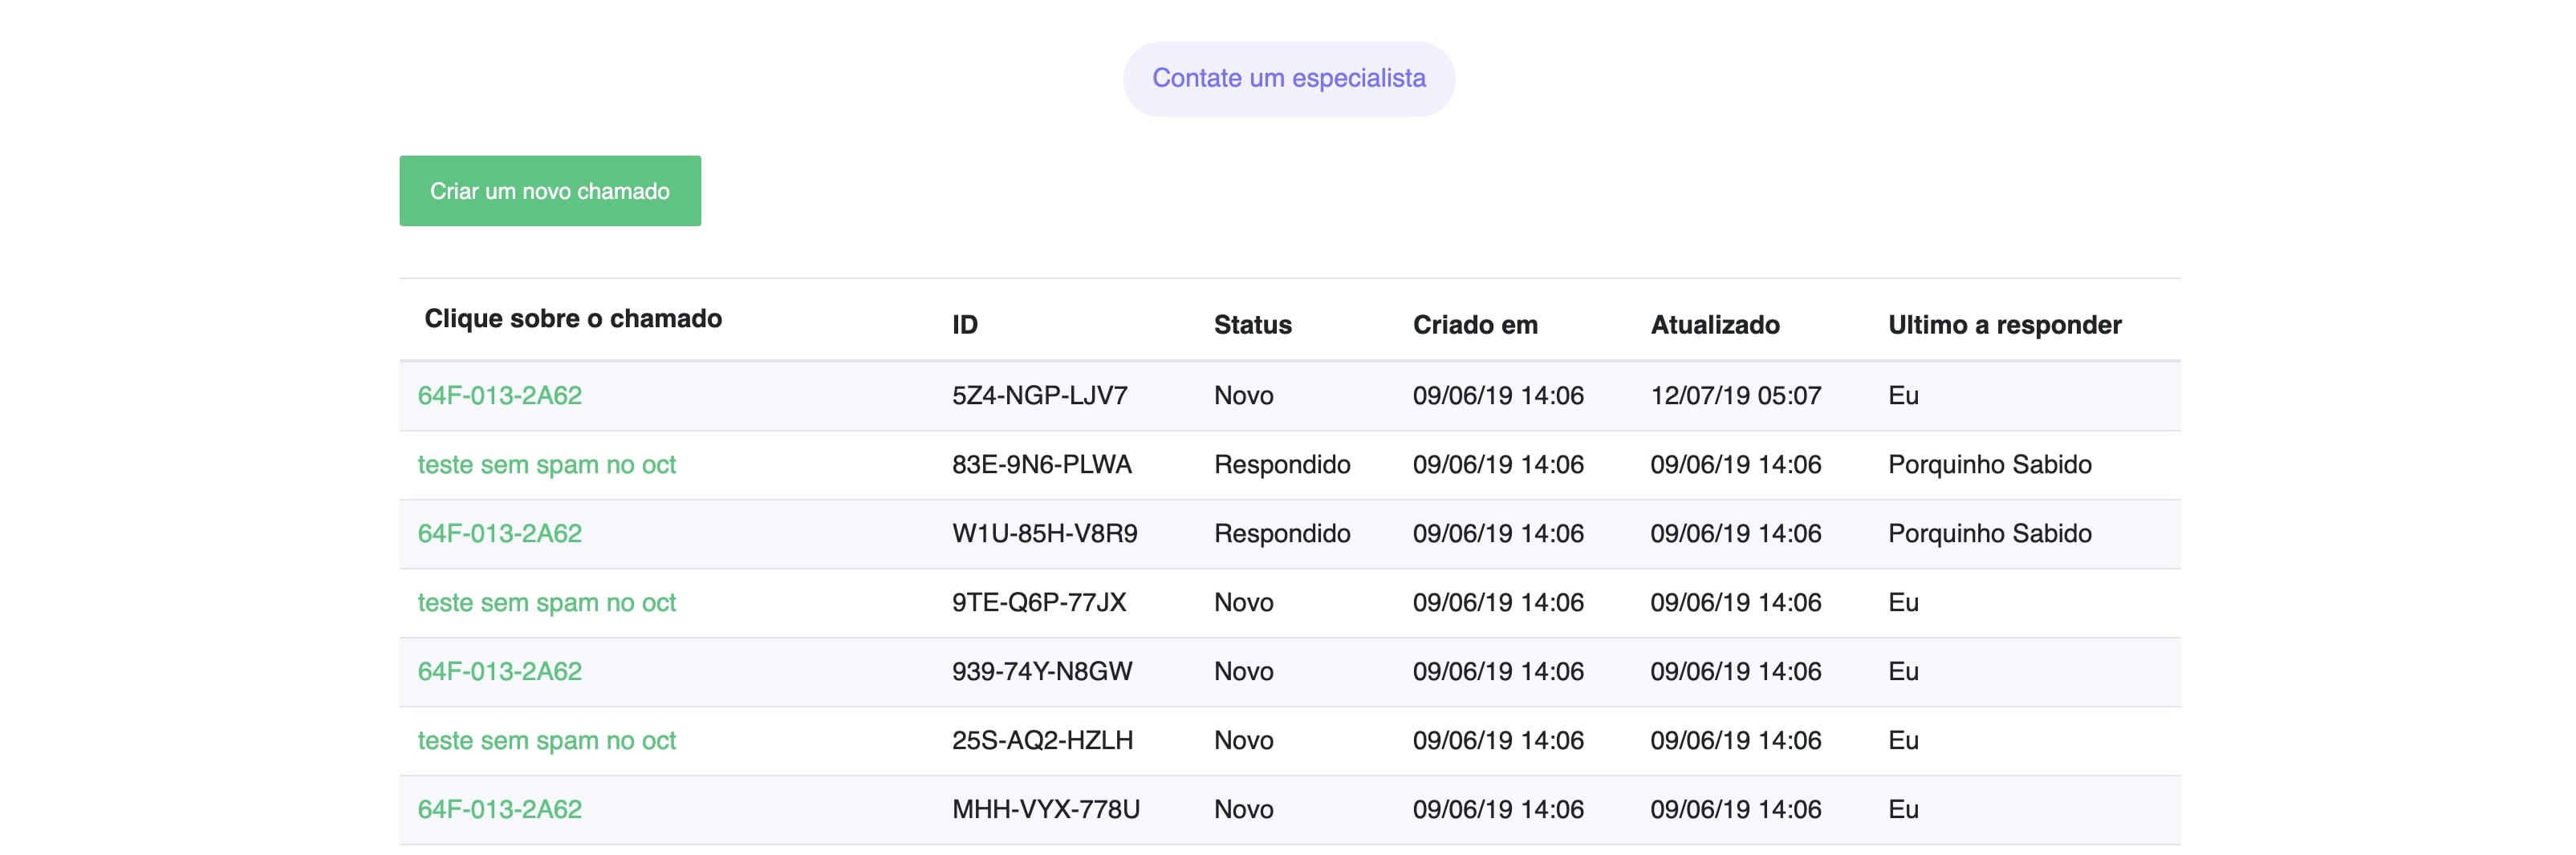The image size is (2576, 855).
Task: Select the 64F-013-2A62 link in row 939-74Y-N8GW
Action: click(499, 671)
